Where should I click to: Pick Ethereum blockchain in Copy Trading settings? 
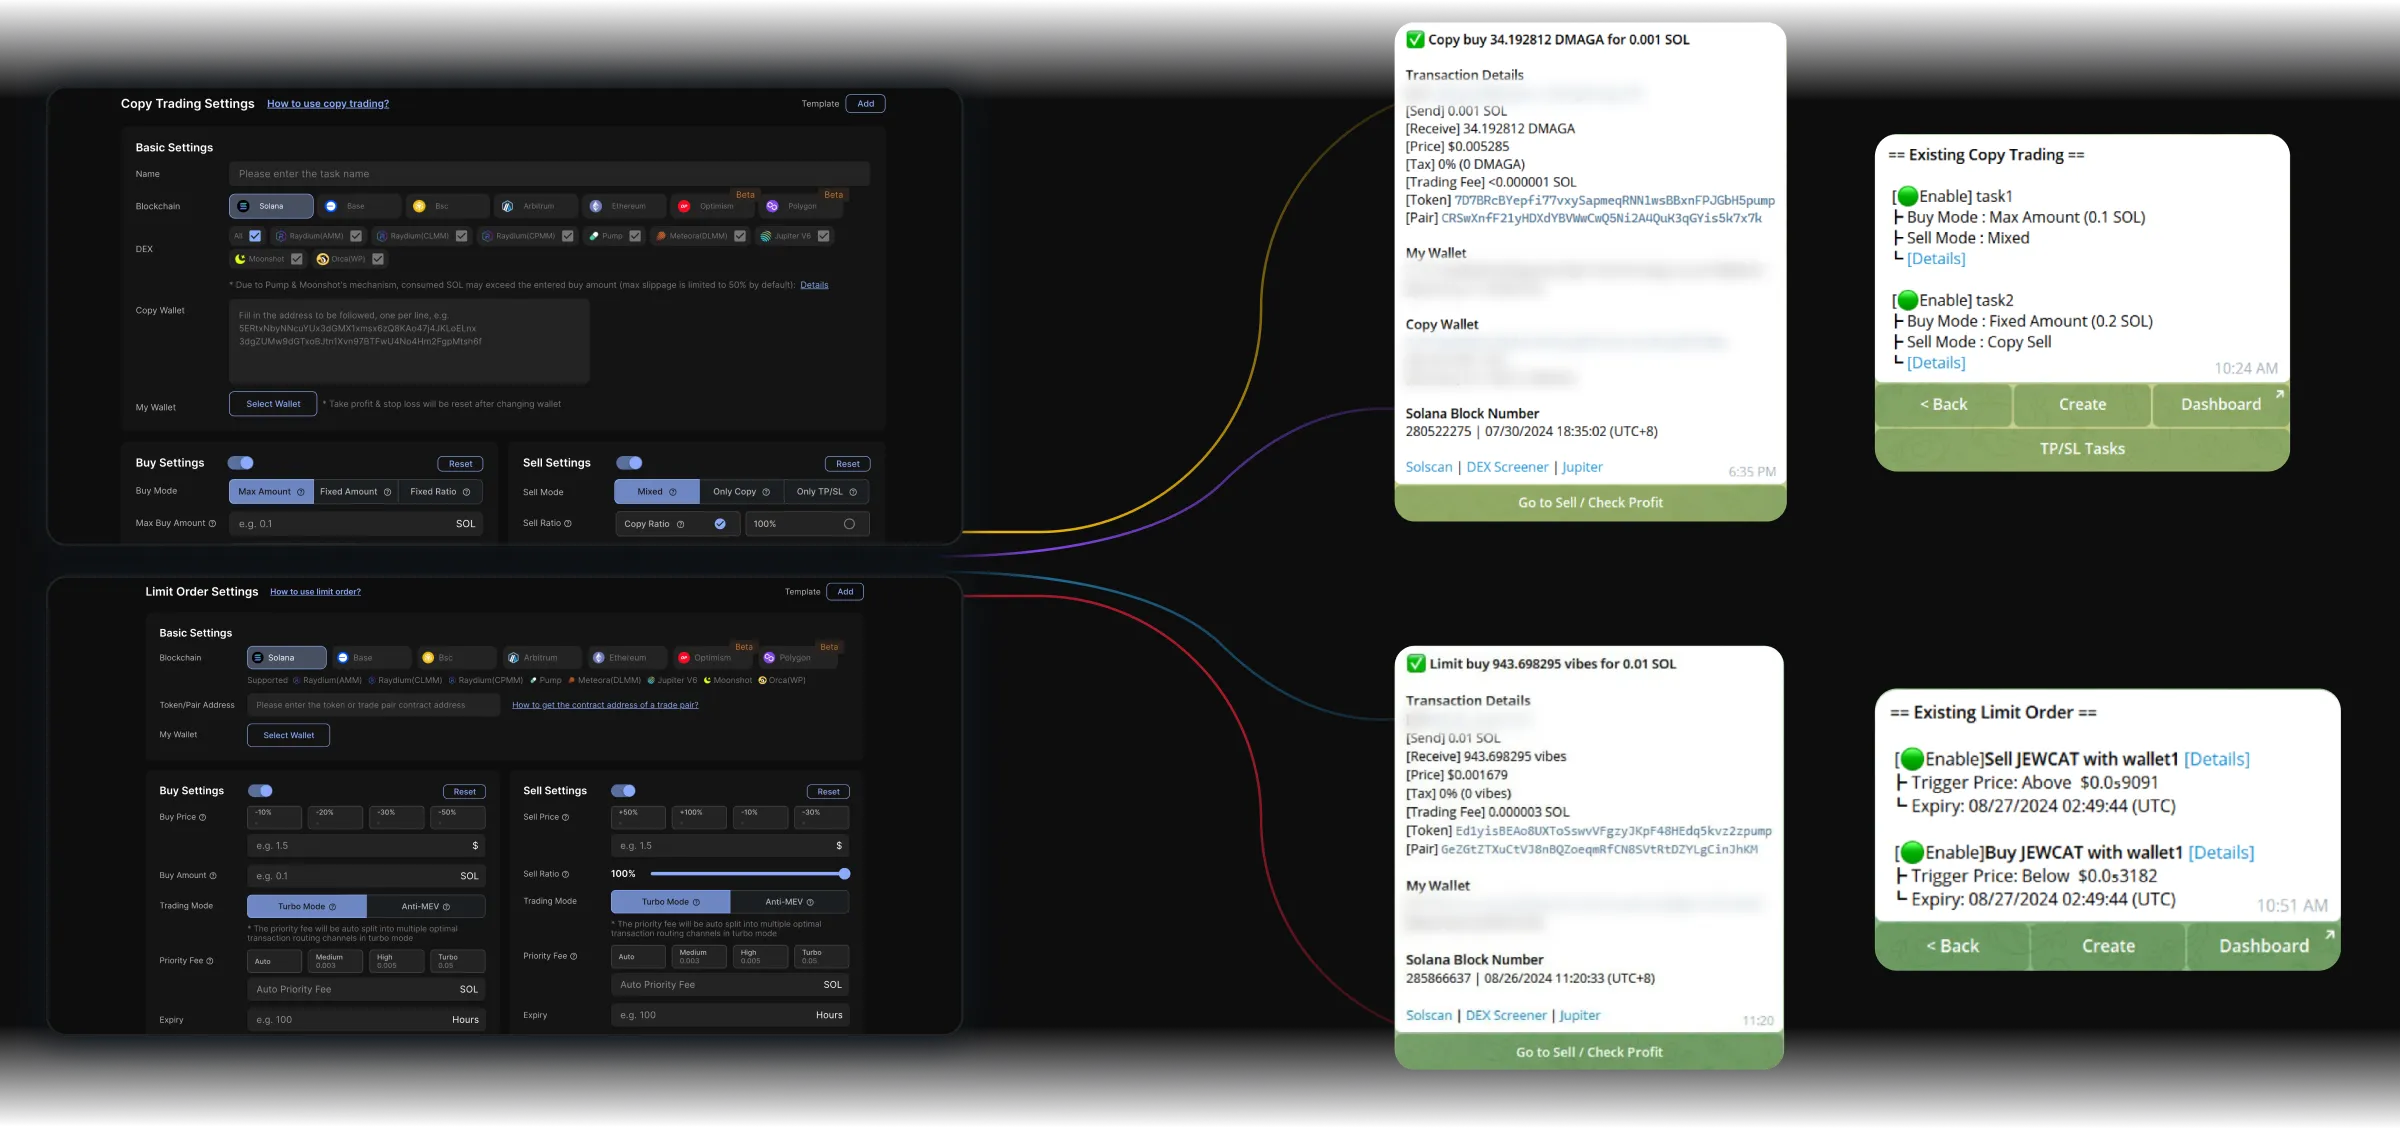[x=626, y=206]
